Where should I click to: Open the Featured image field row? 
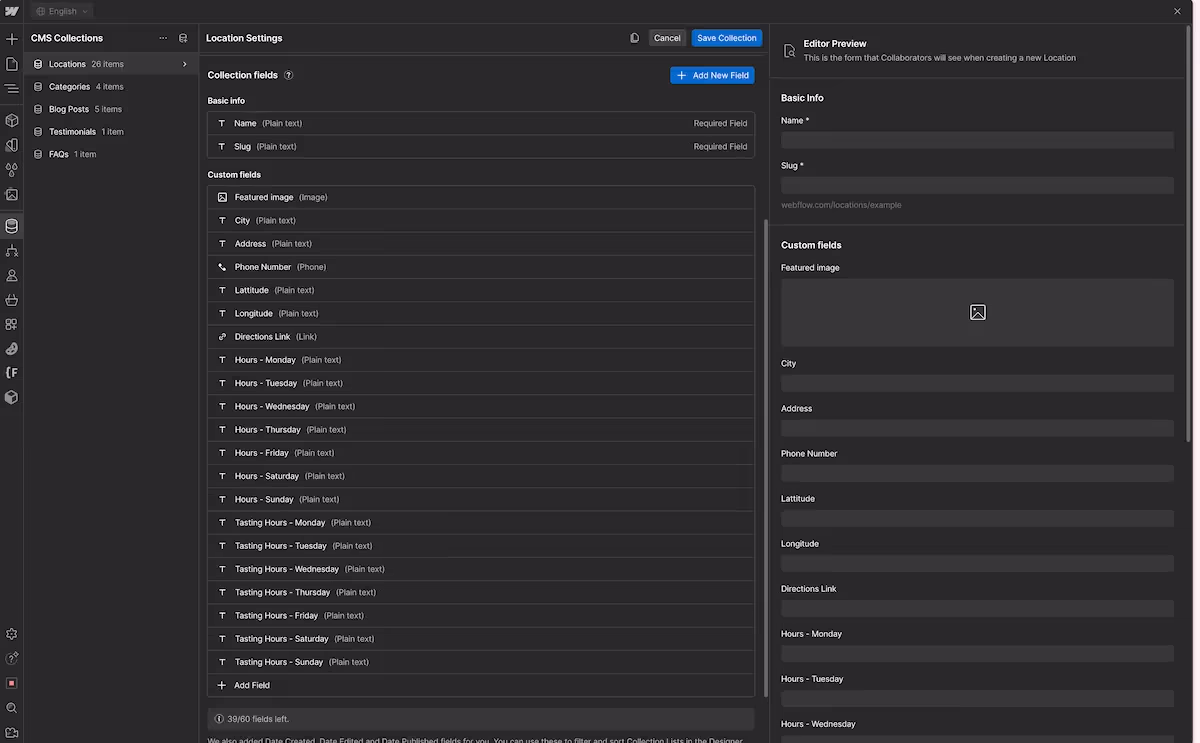click(x=481, y=197)
